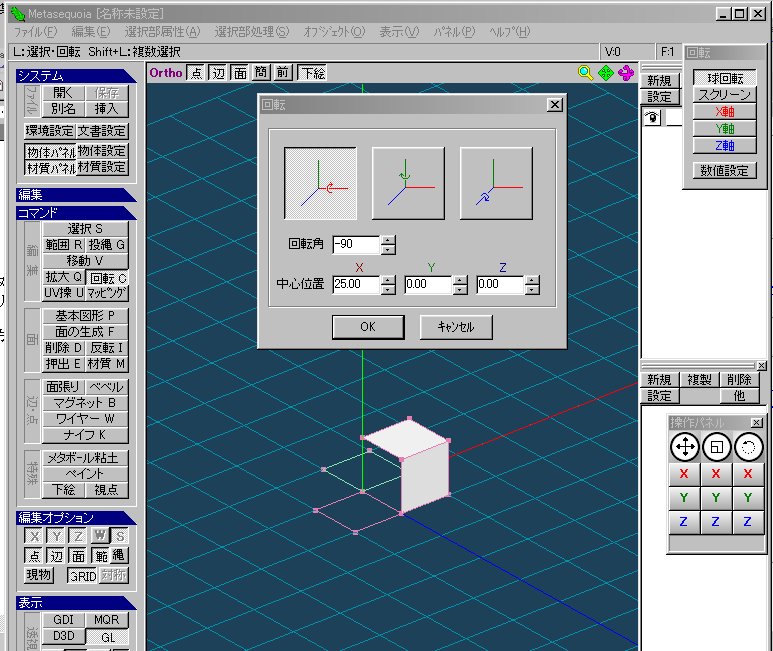Viewport: 773px width, 651px height.
Task: Collapse the システム panel header
Action: (76, 75)
